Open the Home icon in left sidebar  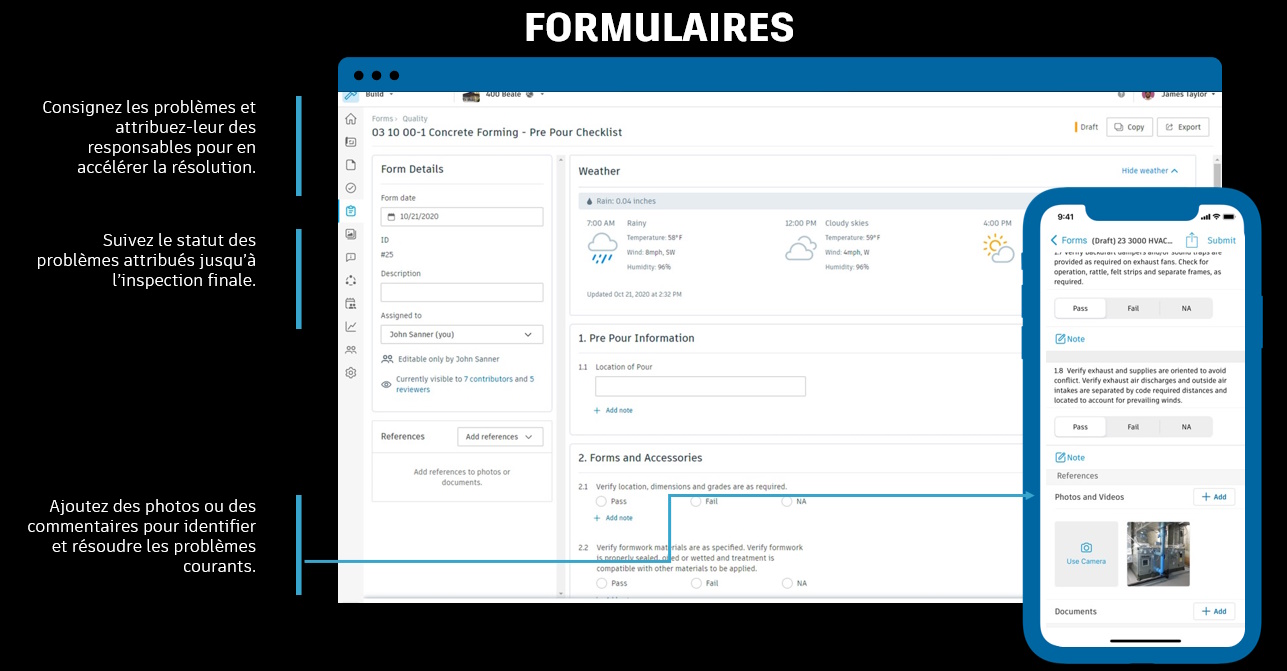[x=351, y=119]
